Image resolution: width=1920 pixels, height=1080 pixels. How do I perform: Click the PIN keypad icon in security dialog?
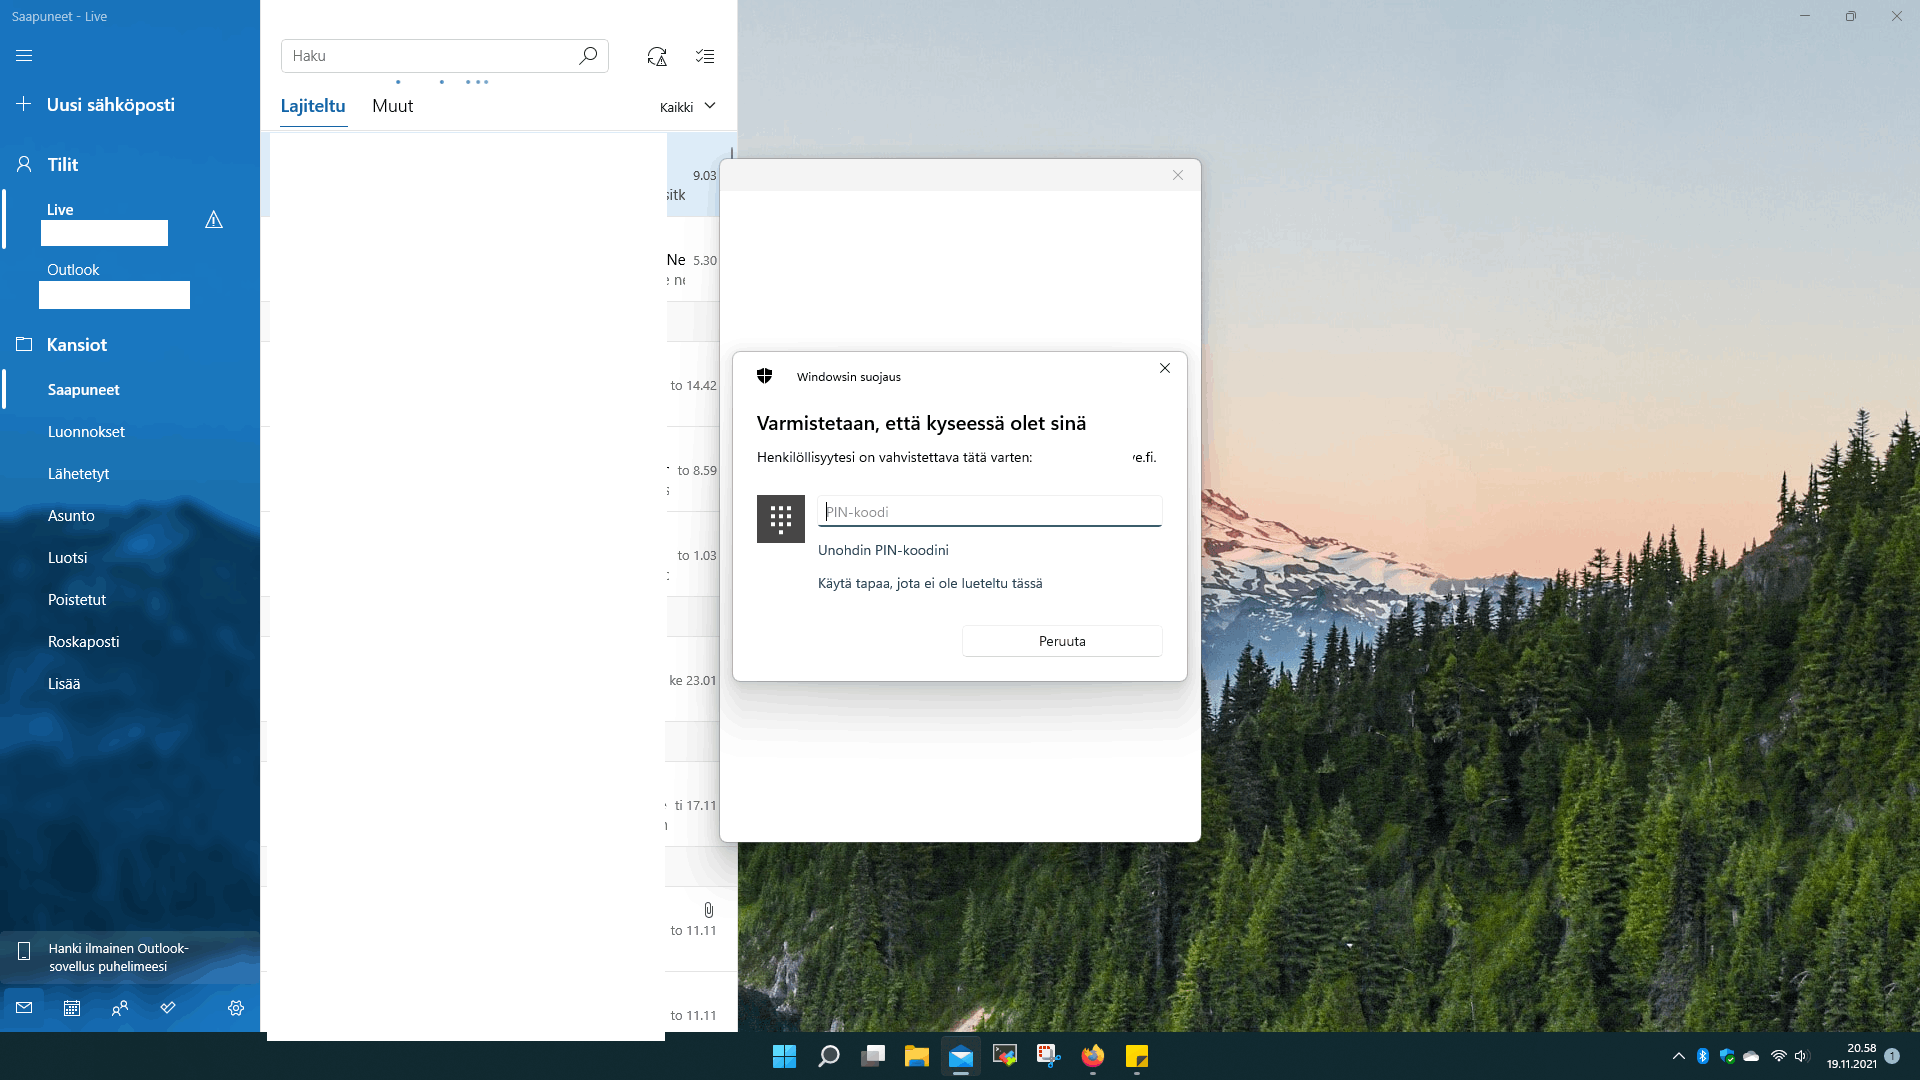(781, 519)
